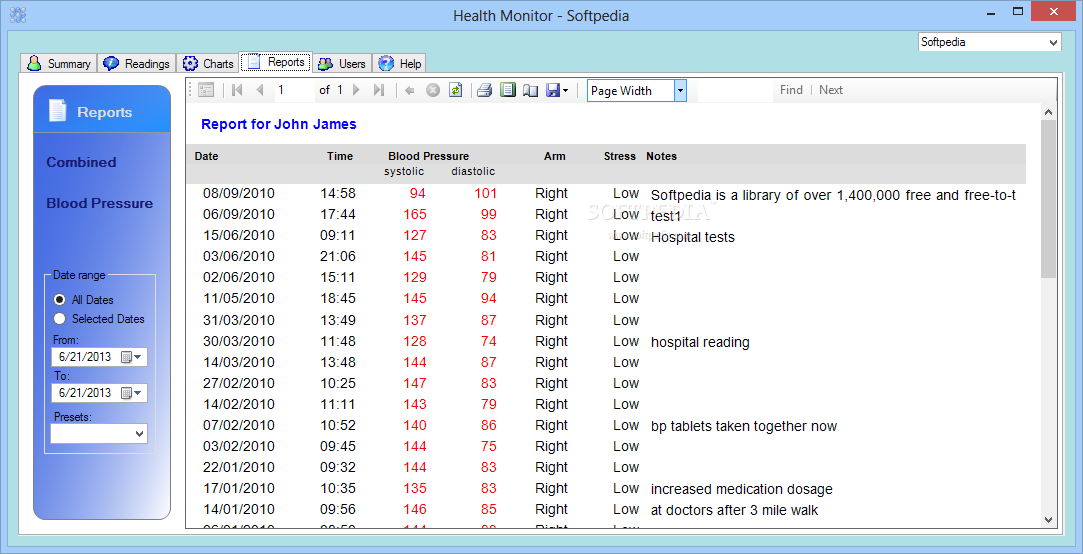Click the diastolic value 101

click(x=485, y=193)
